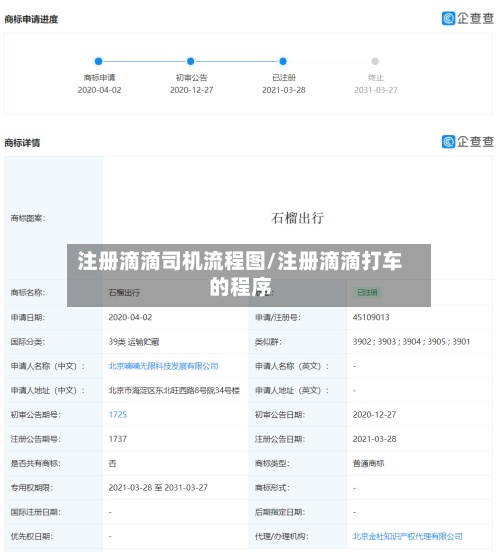Click date 2020-12-27 under 初审公告 in timeline

tap(192, 90)
